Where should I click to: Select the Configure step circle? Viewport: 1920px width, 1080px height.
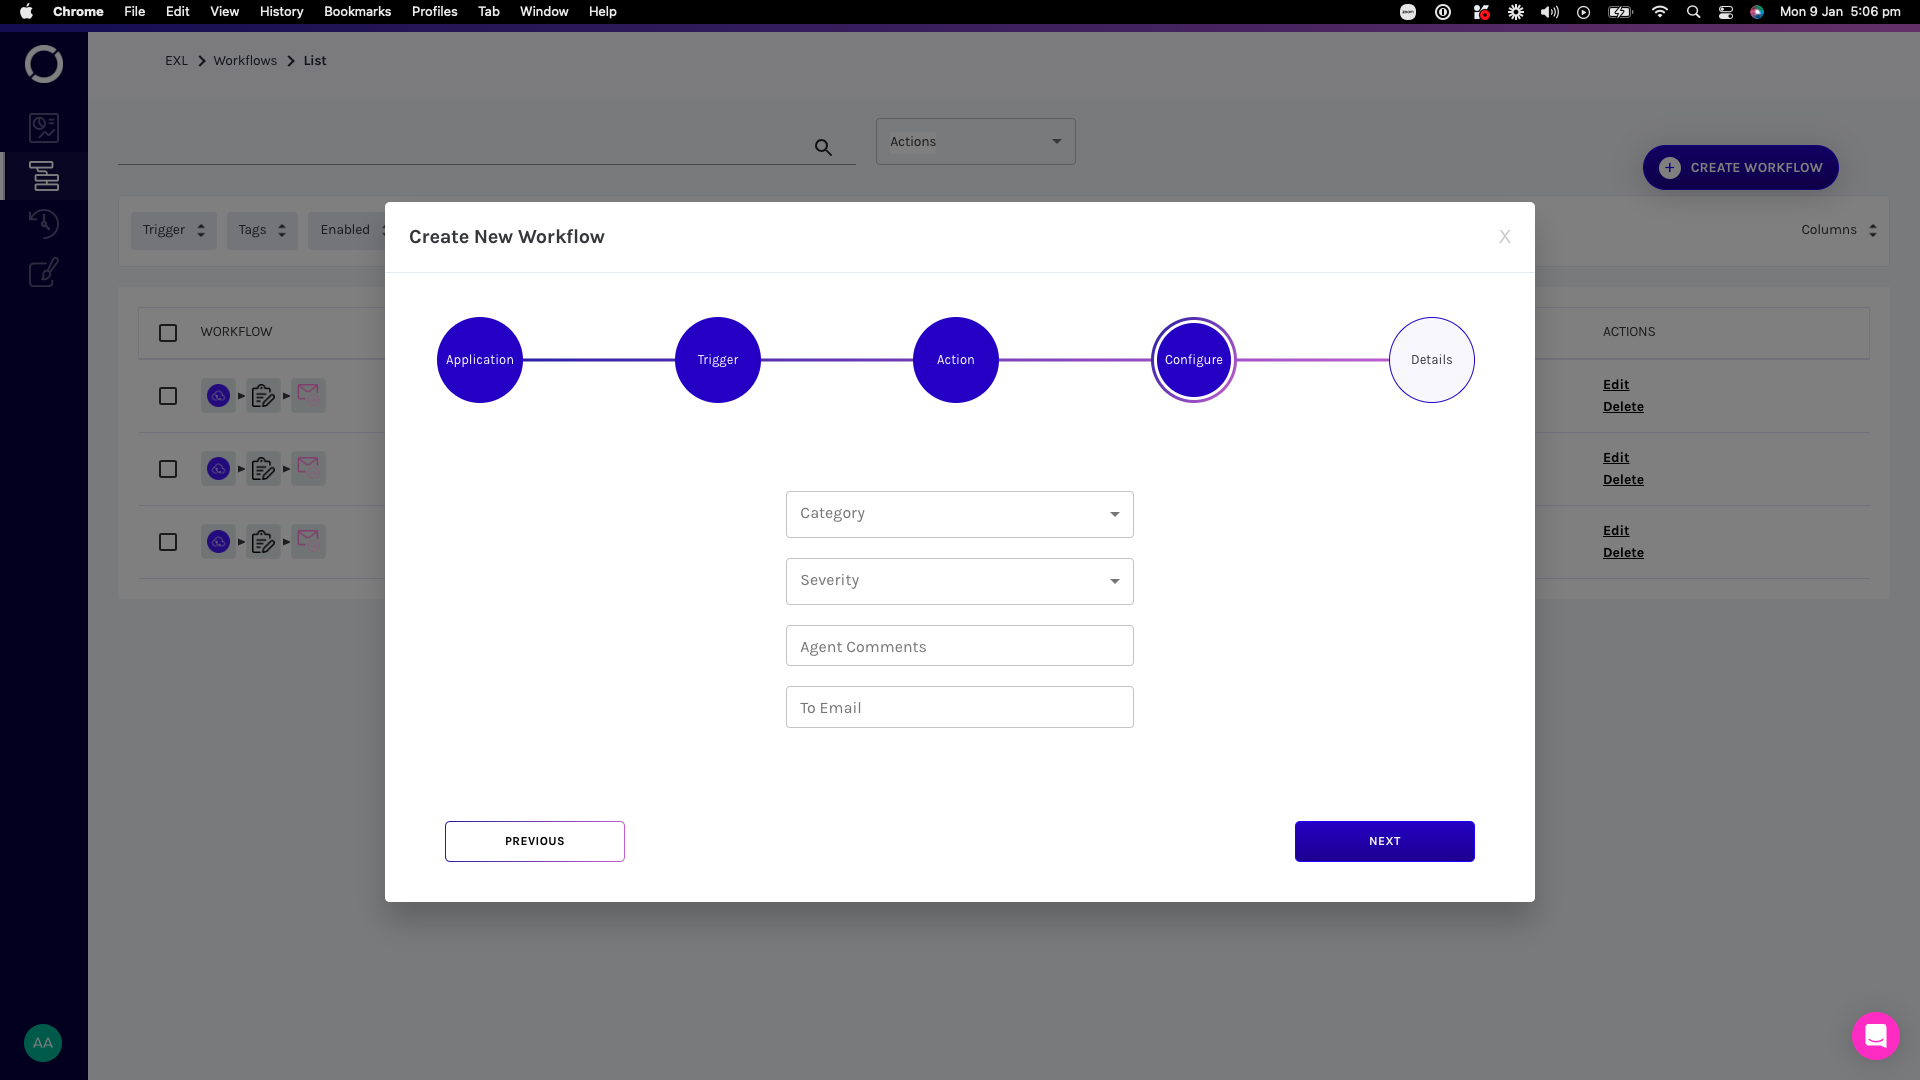[x=1194, y=360]
